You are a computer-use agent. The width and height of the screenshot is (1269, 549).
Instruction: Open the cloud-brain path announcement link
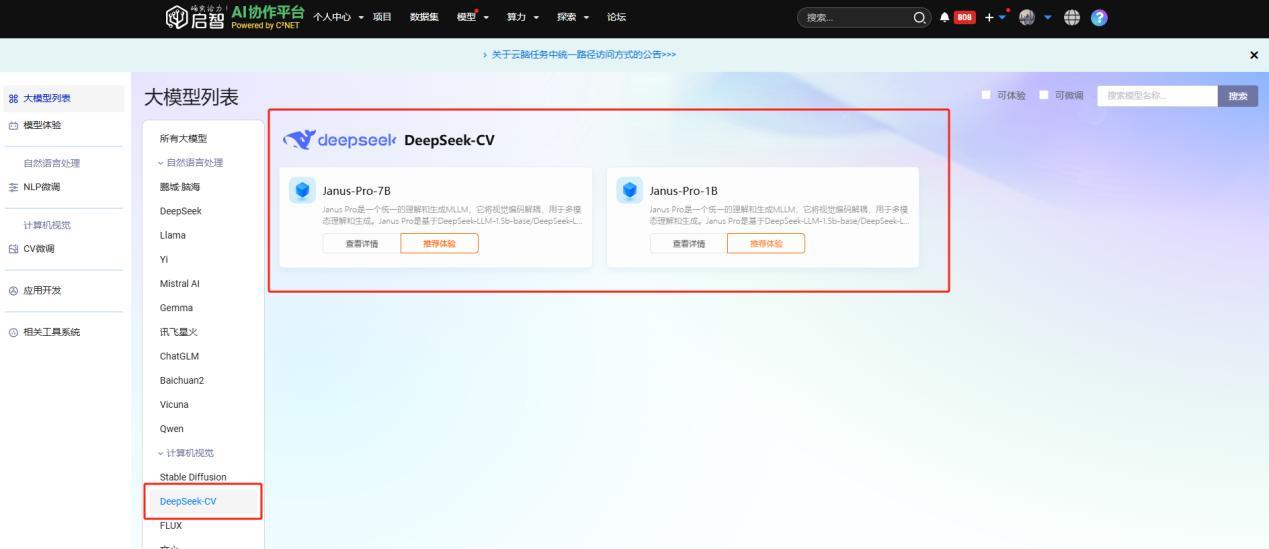(580, 55)
